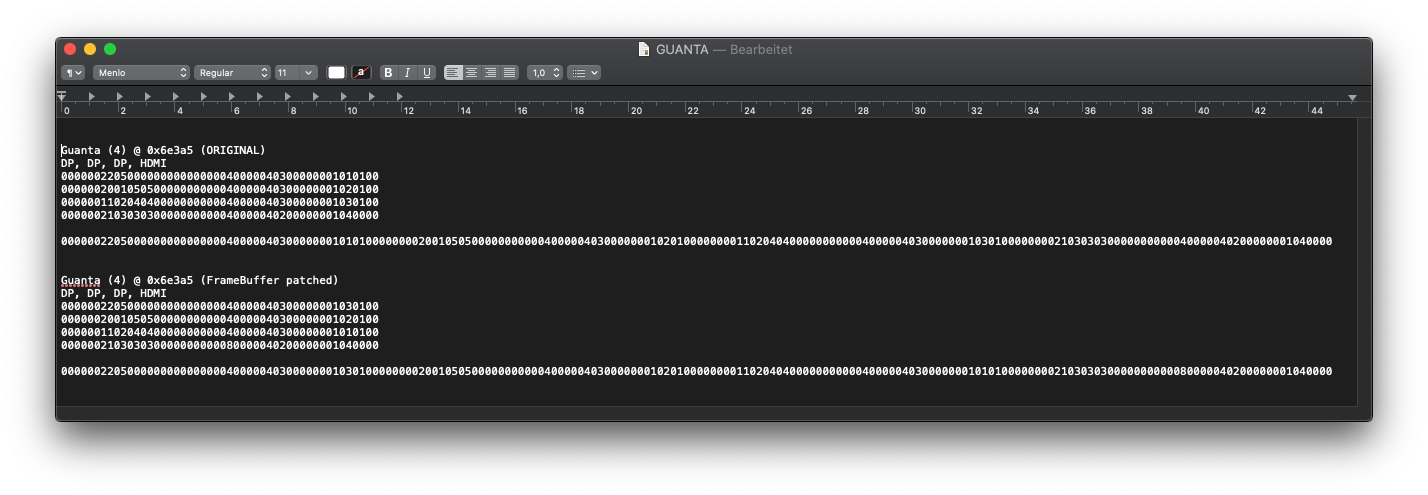Click the GUANTA document icon in title bar

(x=644, y=49)
